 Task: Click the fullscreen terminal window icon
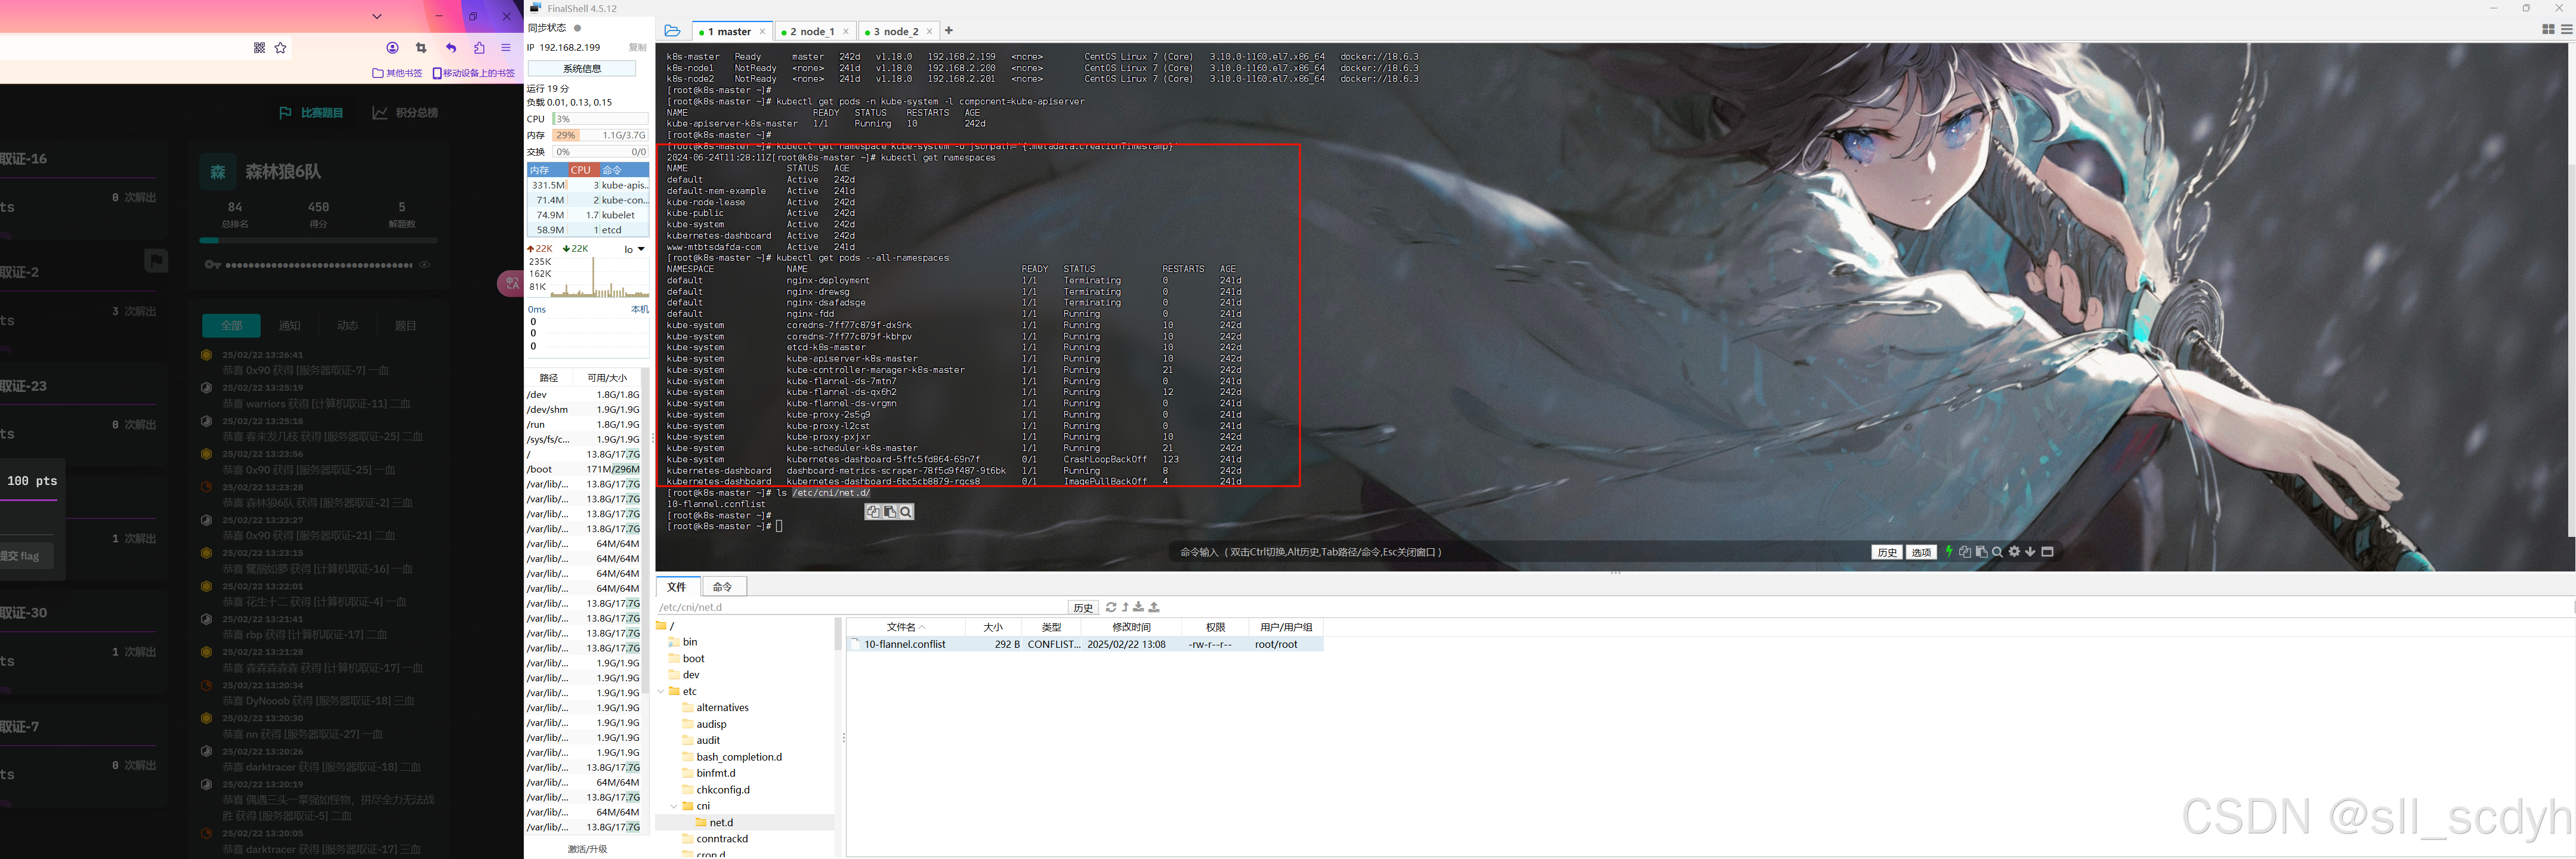(2047, 552)
